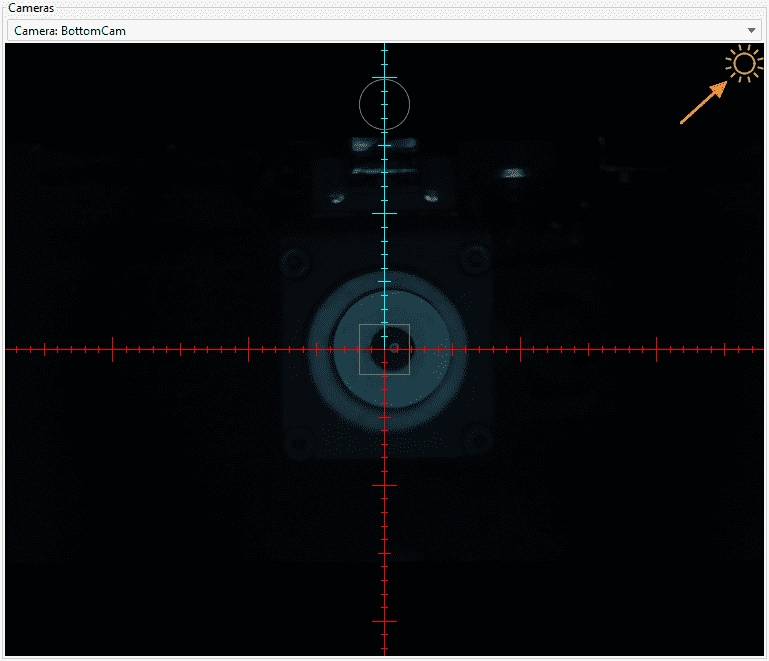The height and width of the screenshot is (661, 769).
Task: Click the bottom-right screw of the motor mount
Action: pyautogui.click(x=478, y=438)
